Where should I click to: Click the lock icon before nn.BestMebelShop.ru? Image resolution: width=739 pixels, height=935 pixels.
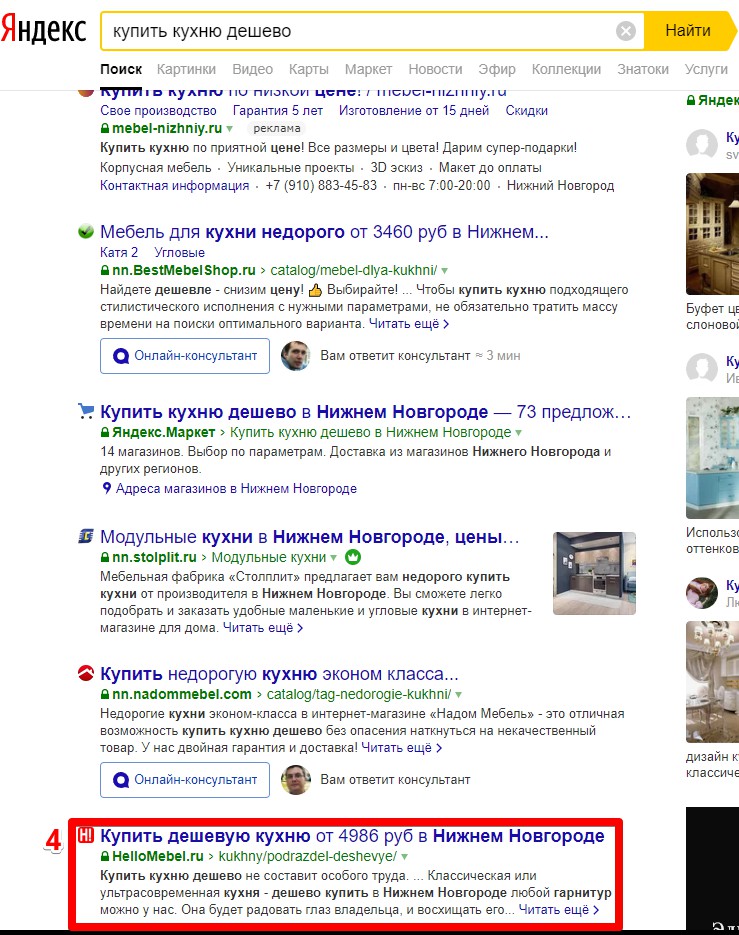(x=105, y=270)
